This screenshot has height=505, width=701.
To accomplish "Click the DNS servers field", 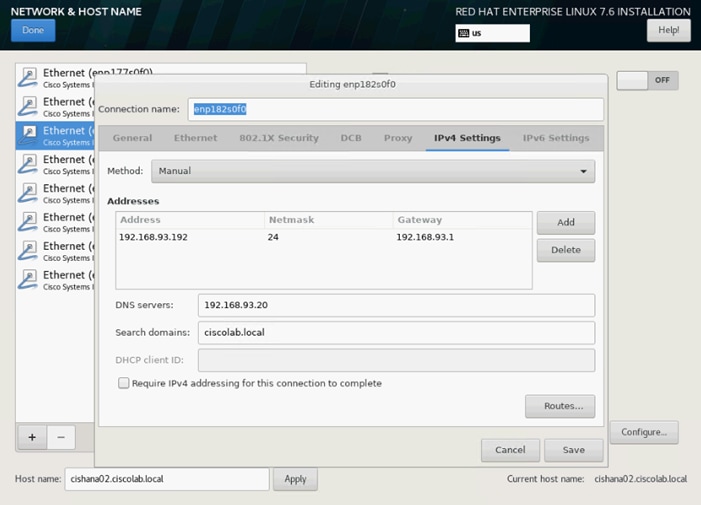I will 396,305.
